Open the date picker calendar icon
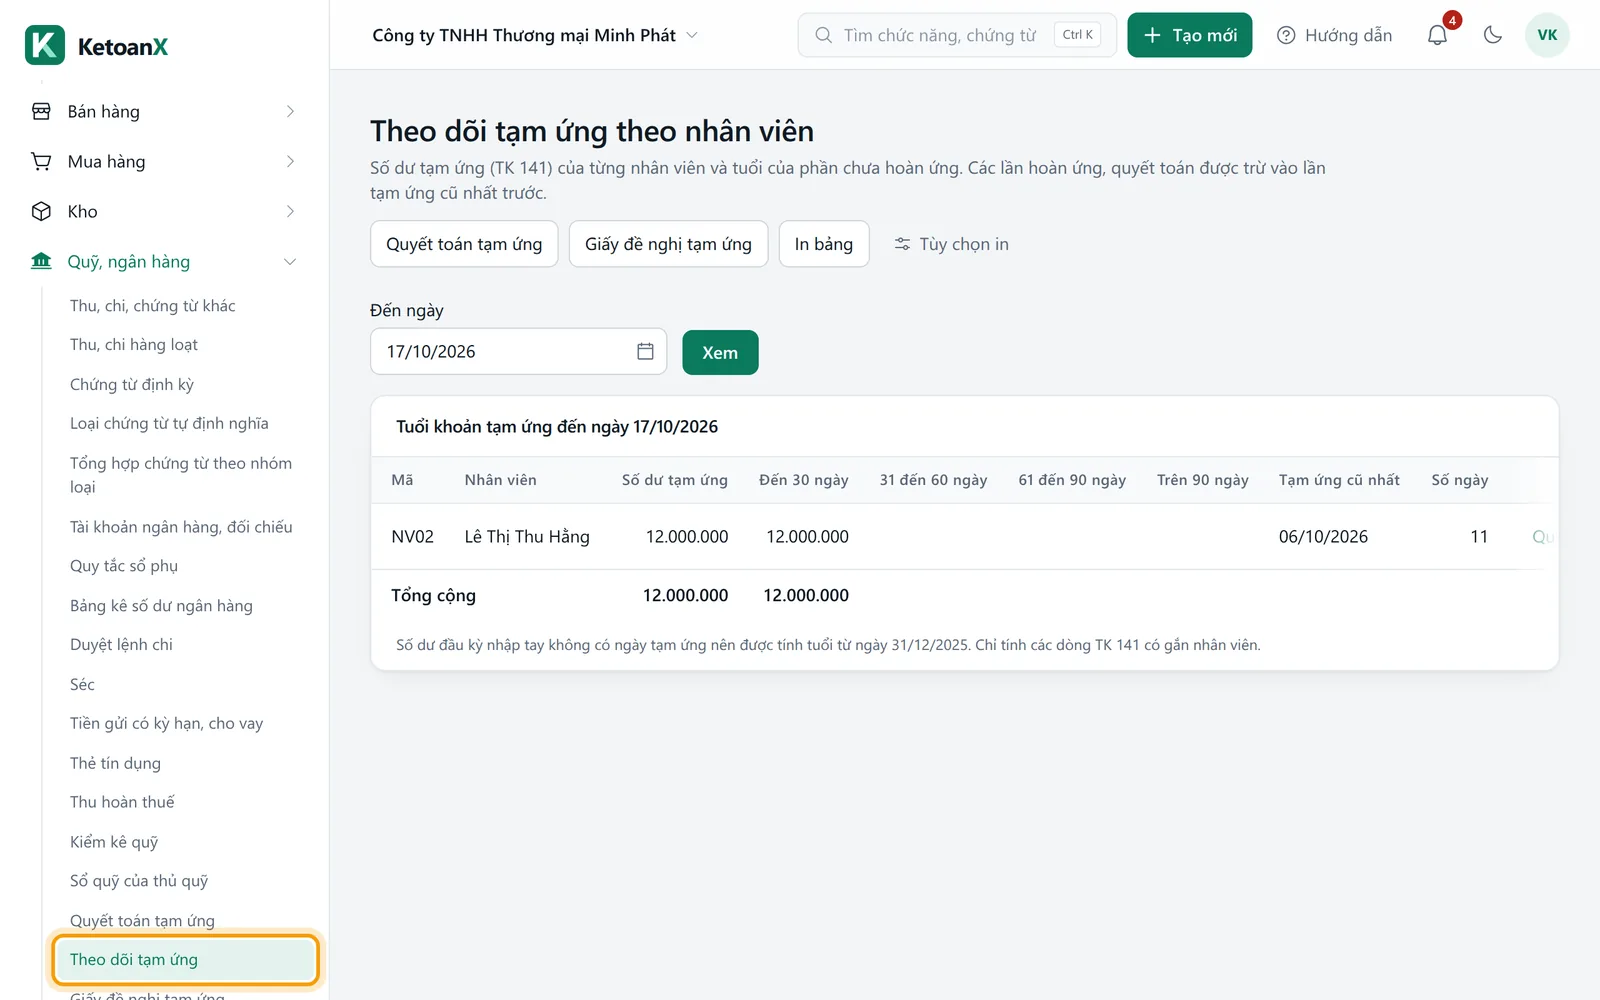The height and width of the screenshot is (1000, 1600). tap(645, 351)
